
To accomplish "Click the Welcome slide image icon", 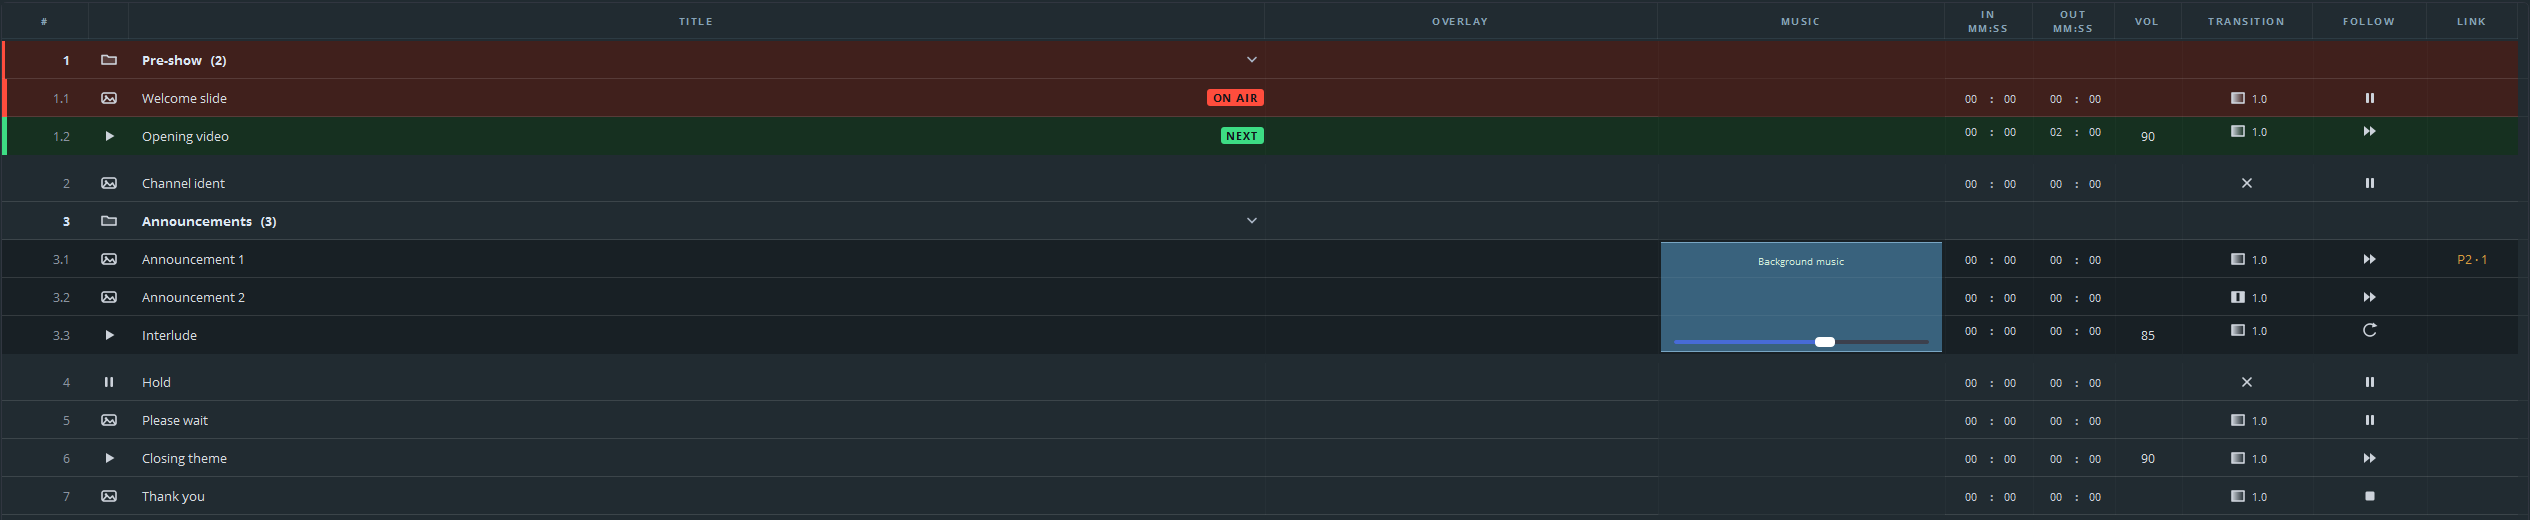I will 109,98.
